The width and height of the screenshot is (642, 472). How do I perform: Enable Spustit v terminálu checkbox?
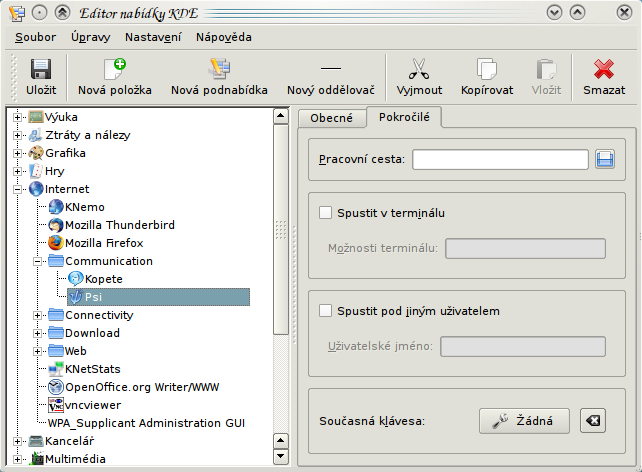(325, 213)
